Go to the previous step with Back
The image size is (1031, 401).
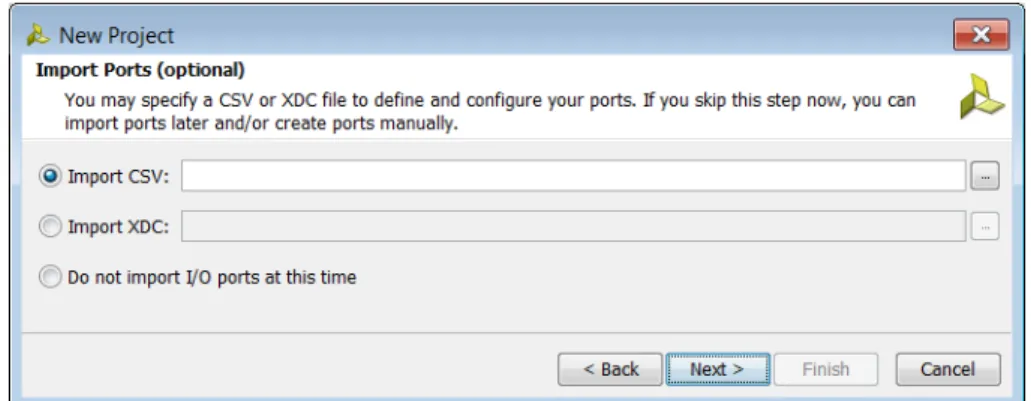click(x=610, y=369)
